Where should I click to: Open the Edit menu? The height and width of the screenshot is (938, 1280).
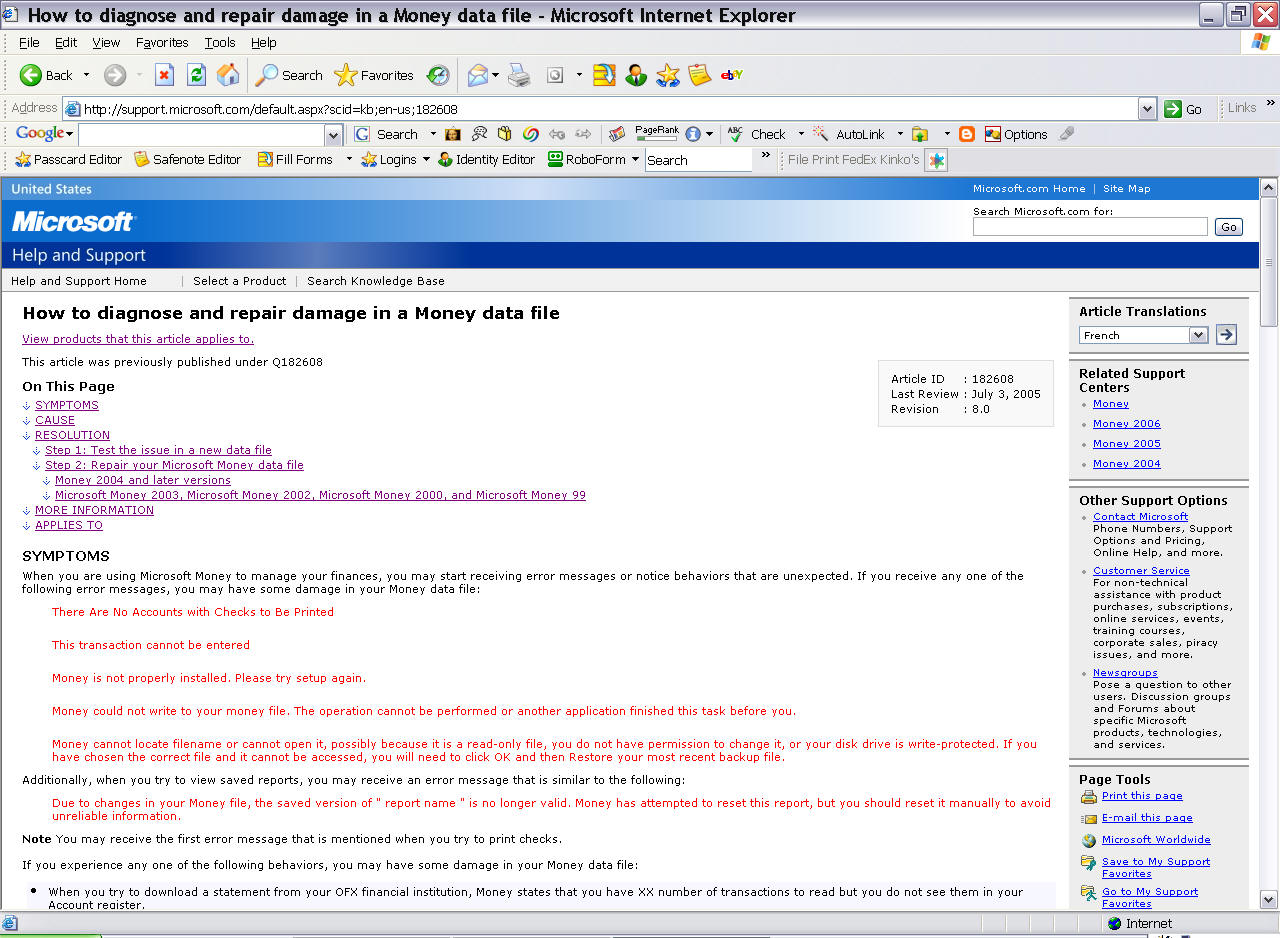click(66, 42)
